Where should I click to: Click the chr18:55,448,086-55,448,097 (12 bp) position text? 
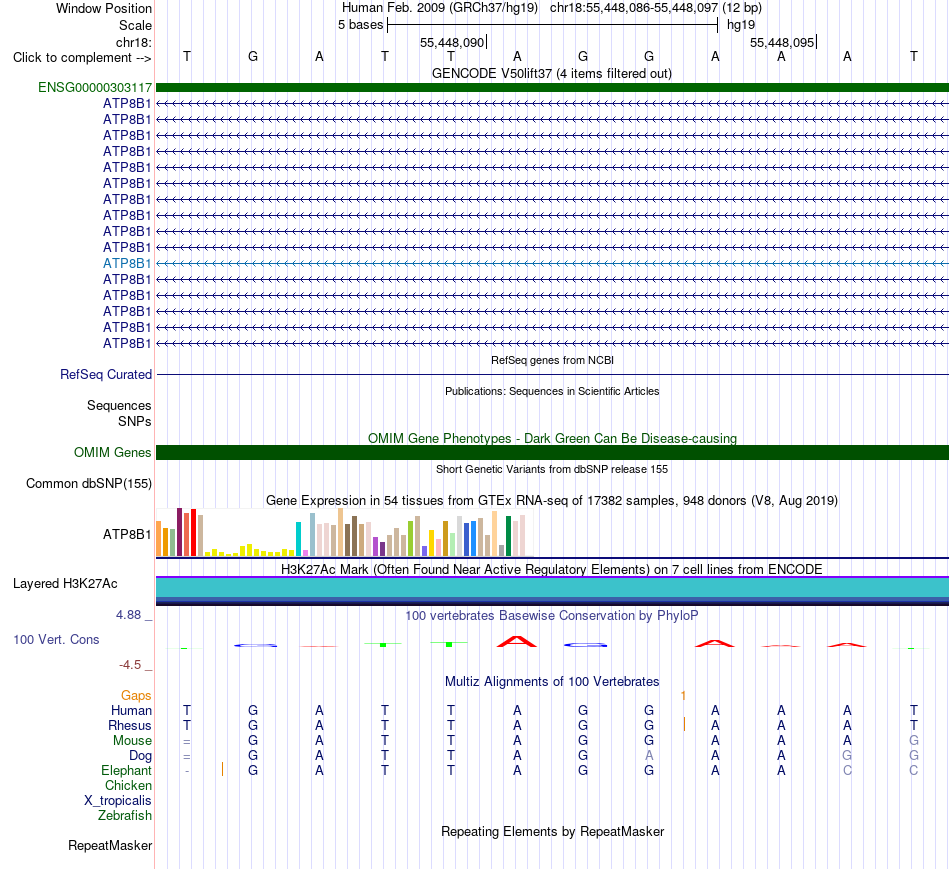pyautogui.click(x=656, y=8)
